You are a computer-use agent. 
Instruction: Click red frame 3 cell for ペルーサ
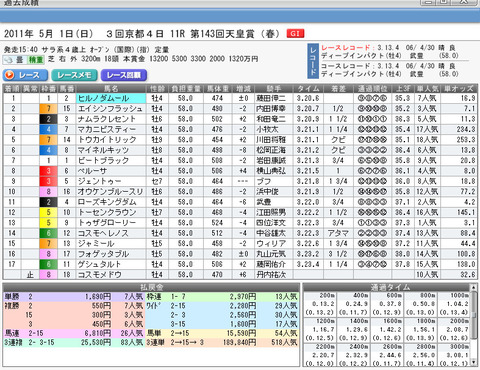coord(49,171)
